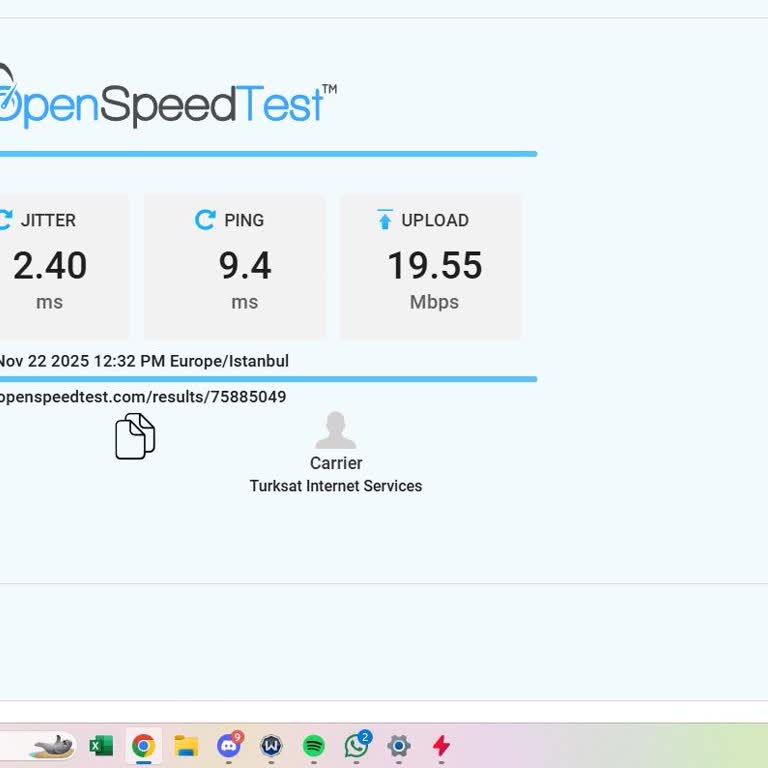Image resolution: width=768 pixels, height=768 pixels.
Task: Click the ms unit under Jitter
Action: point(49,303)
